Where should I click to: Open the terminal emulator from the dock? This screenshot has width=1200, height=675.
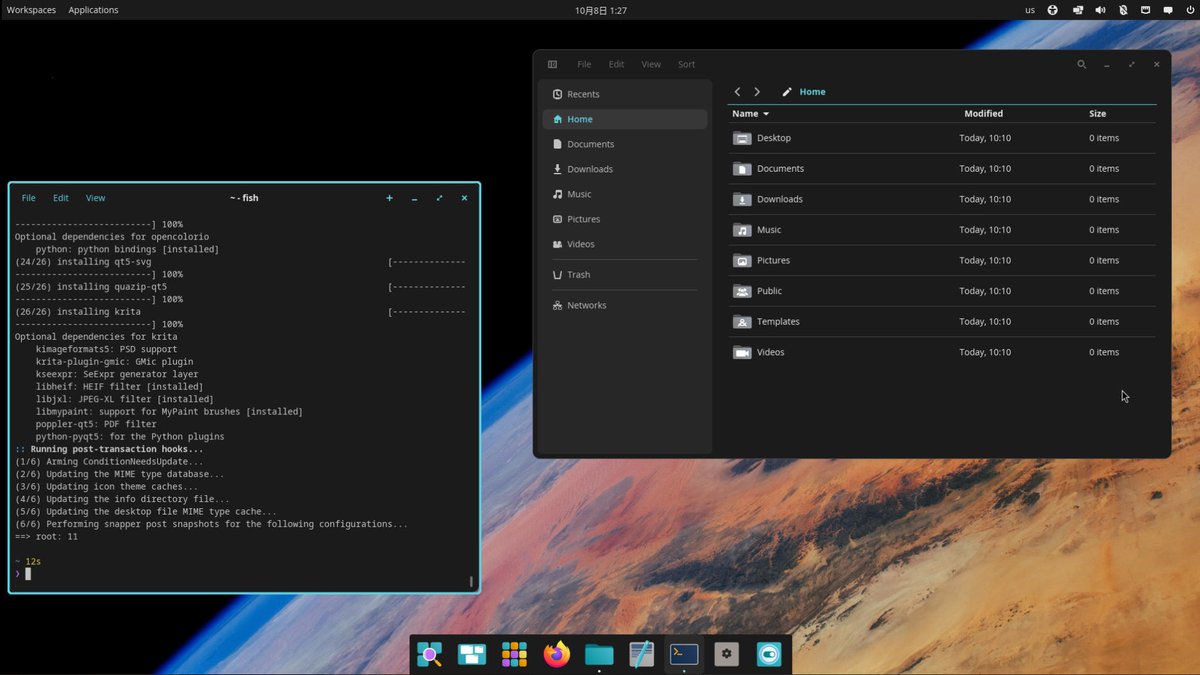[x=683, y=654]
